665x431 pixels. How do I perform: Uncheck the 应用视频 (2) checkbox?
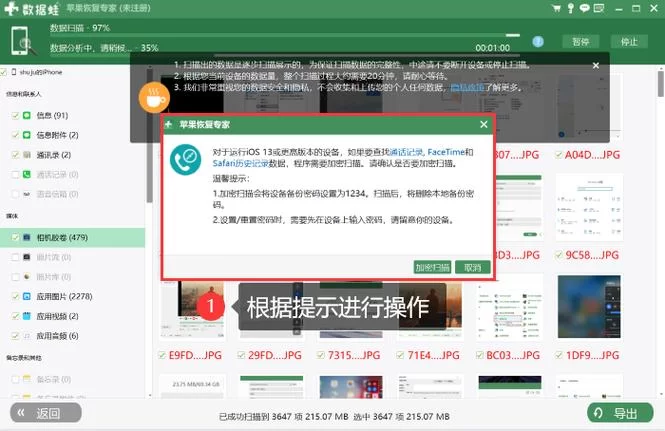click(x=15, y=316)
